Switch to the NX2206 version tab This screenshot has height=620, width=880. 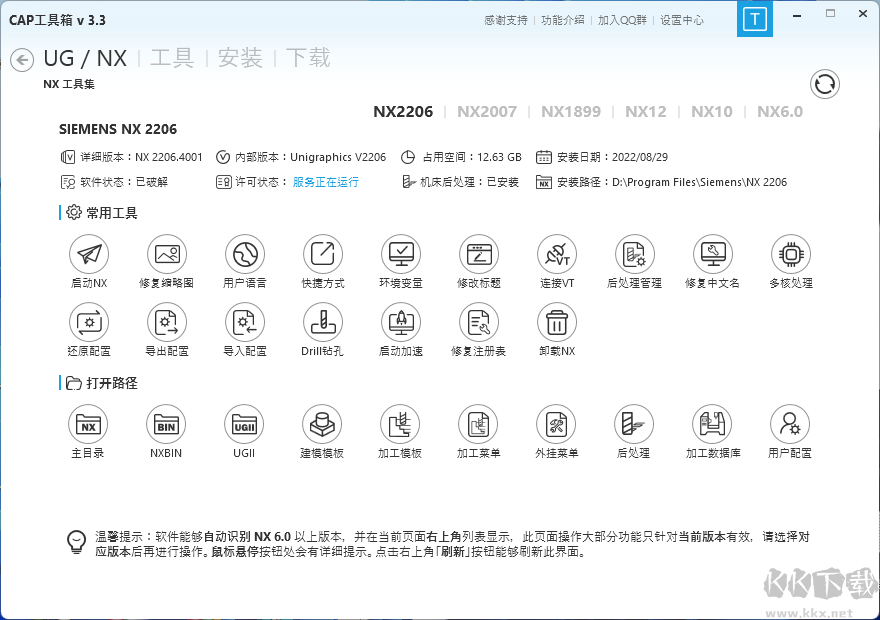pyautogui.click(x=403, y=112)
